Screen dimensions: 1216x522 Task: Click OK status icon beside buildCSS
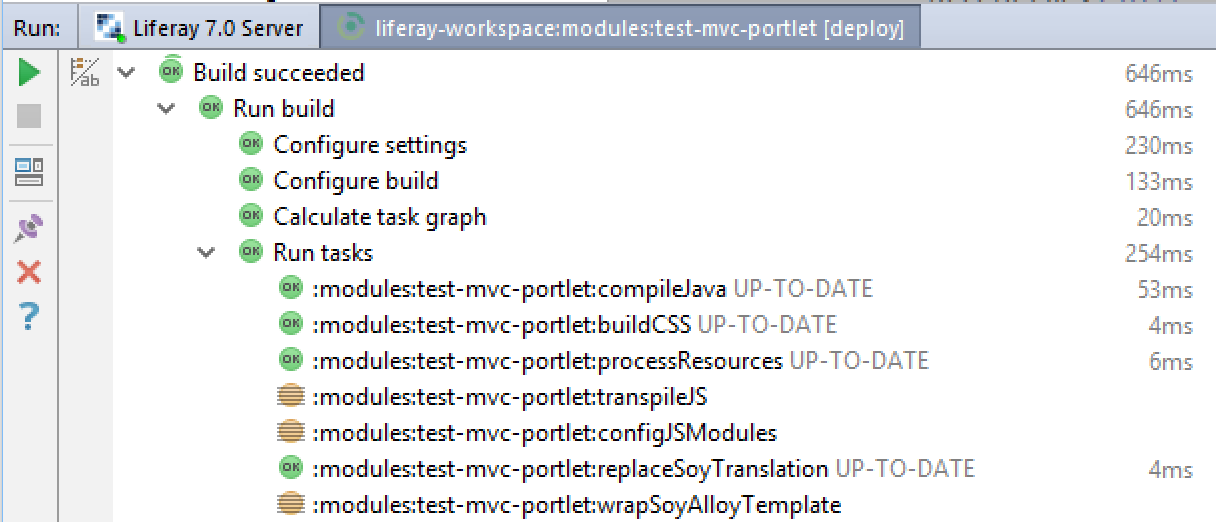pos(290,323)
